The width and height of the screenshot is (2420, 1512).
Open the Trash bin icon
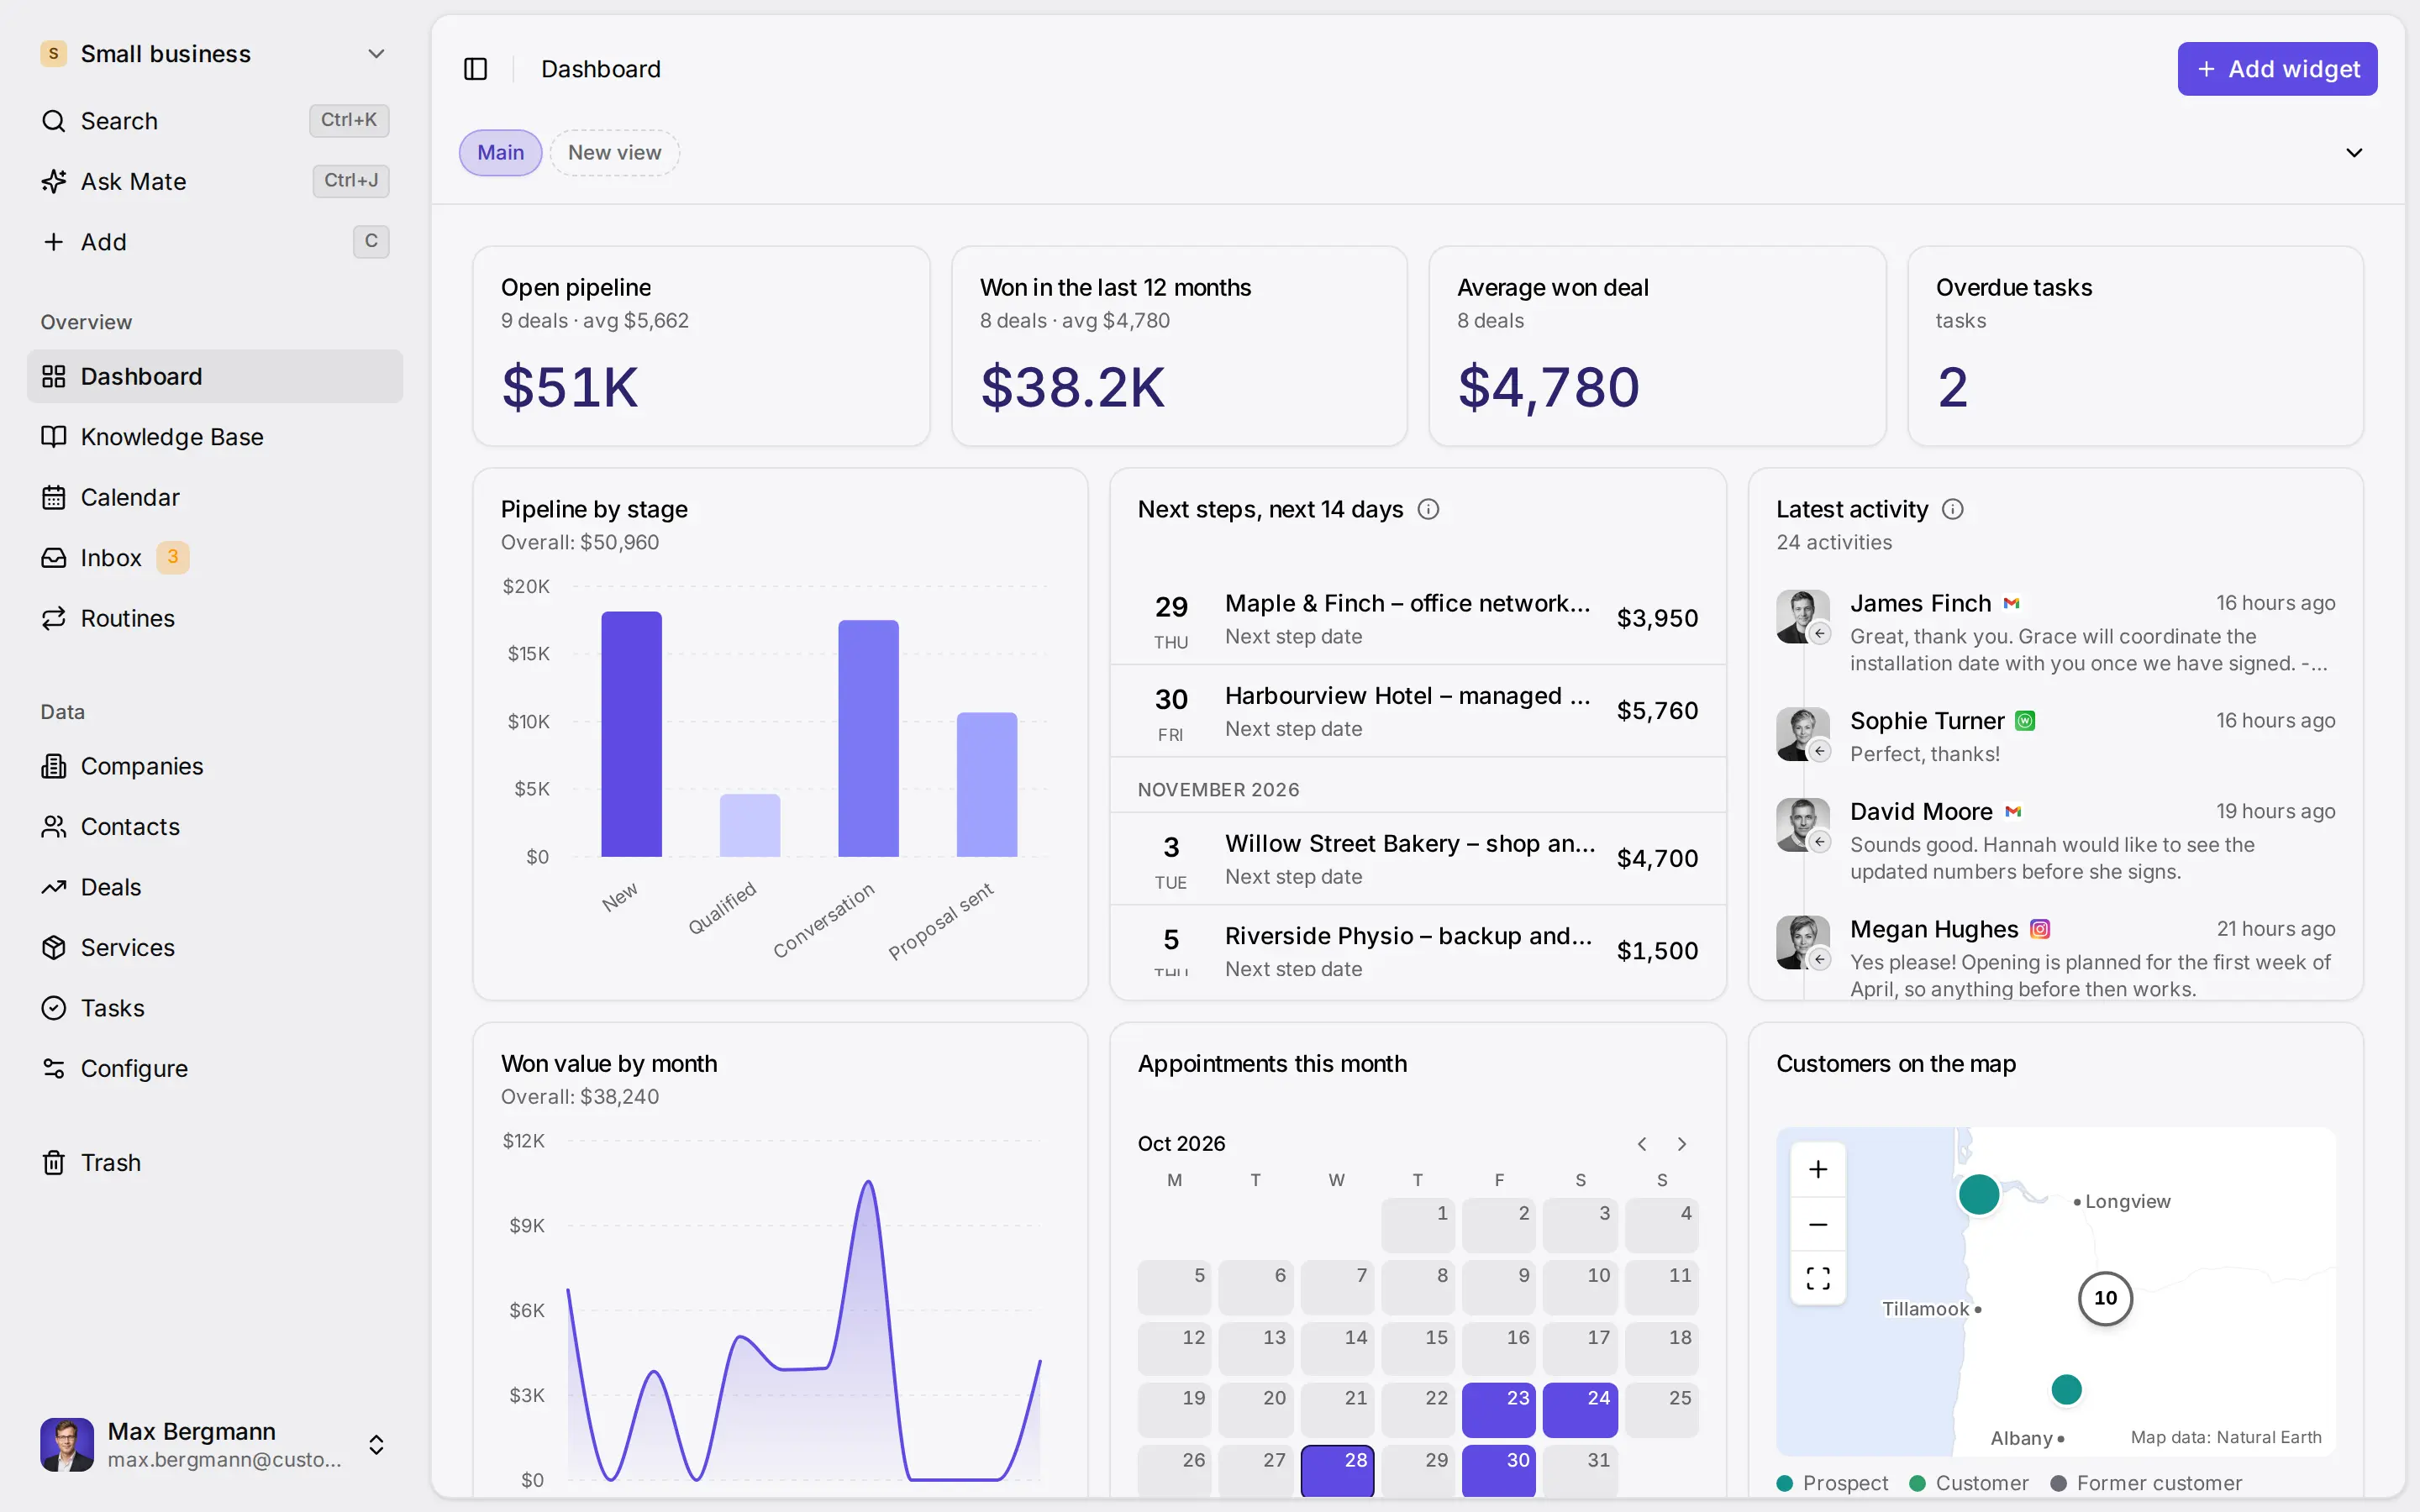click(53, 1163)
